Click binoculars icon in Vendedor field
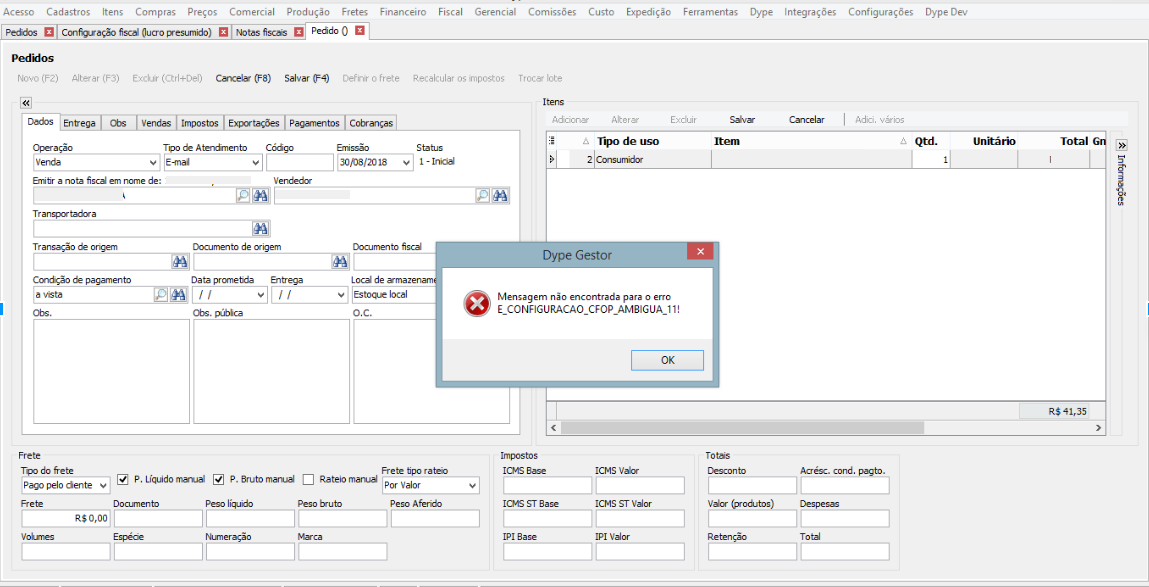Image resolution: width=1149 pixels, height=587 pixels. click(x=500, y=196)
